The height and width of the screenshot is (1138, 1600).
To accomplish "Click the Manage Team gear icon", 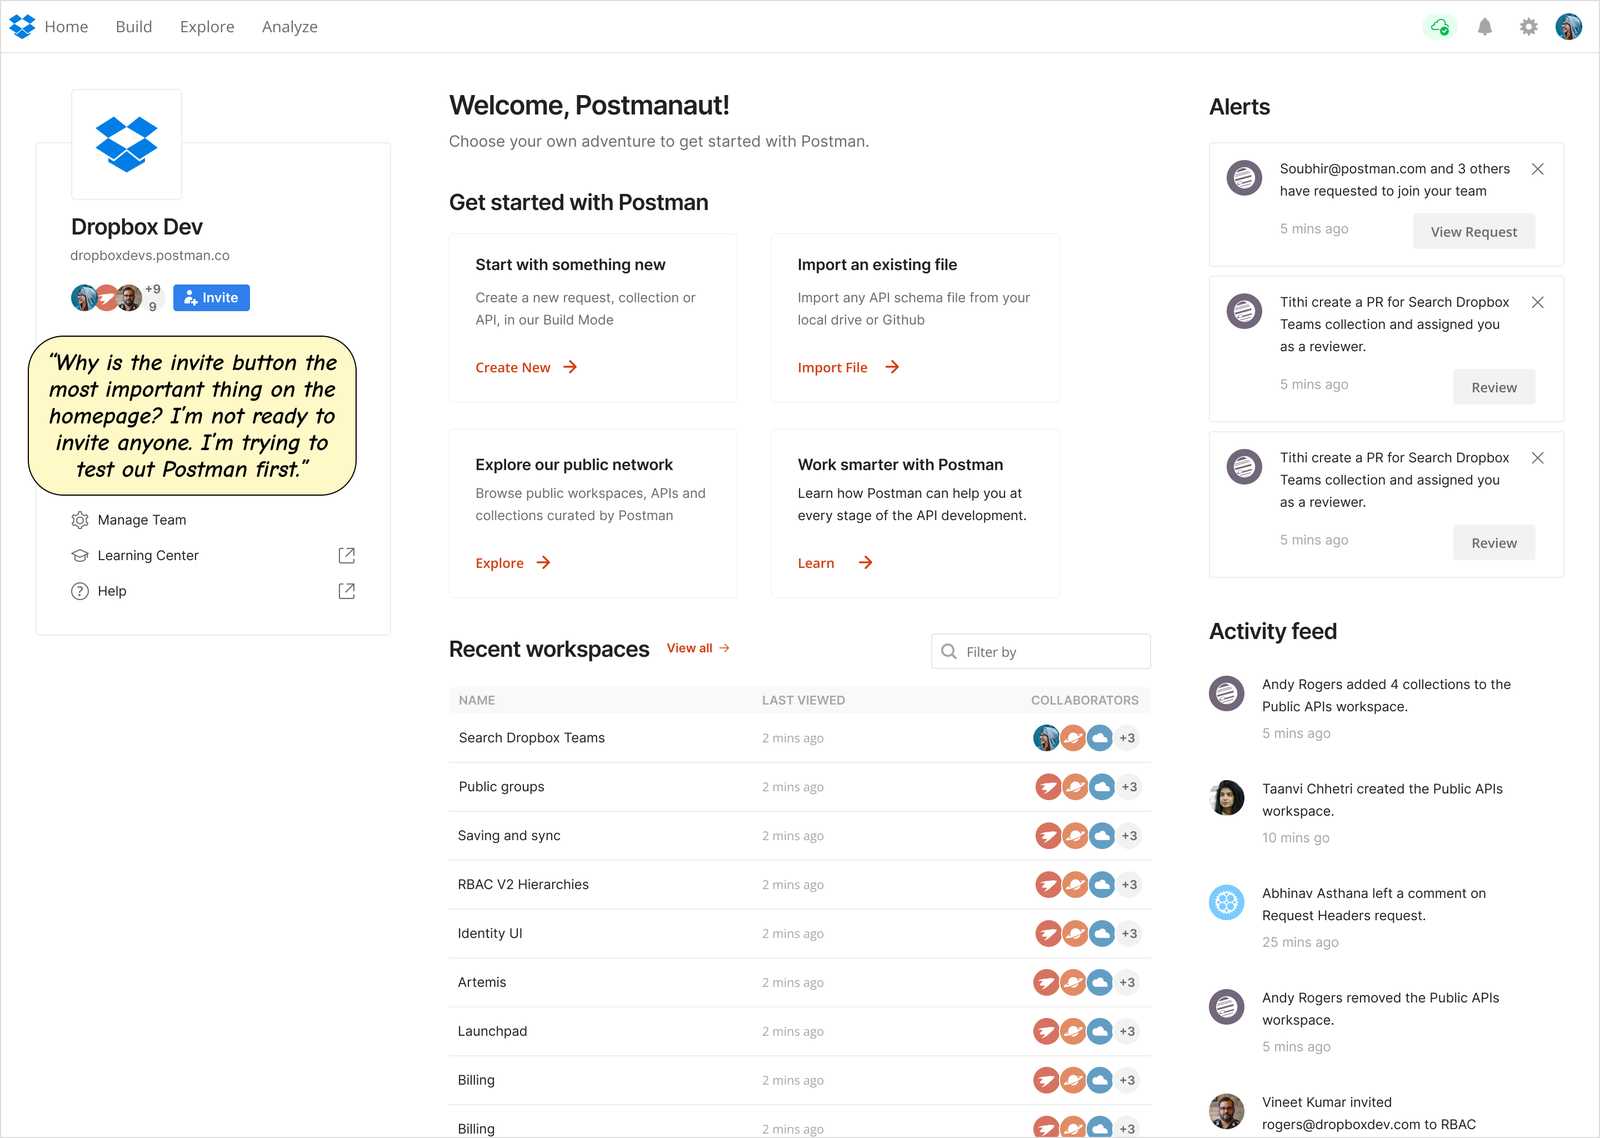I will (x=80, y=520).
